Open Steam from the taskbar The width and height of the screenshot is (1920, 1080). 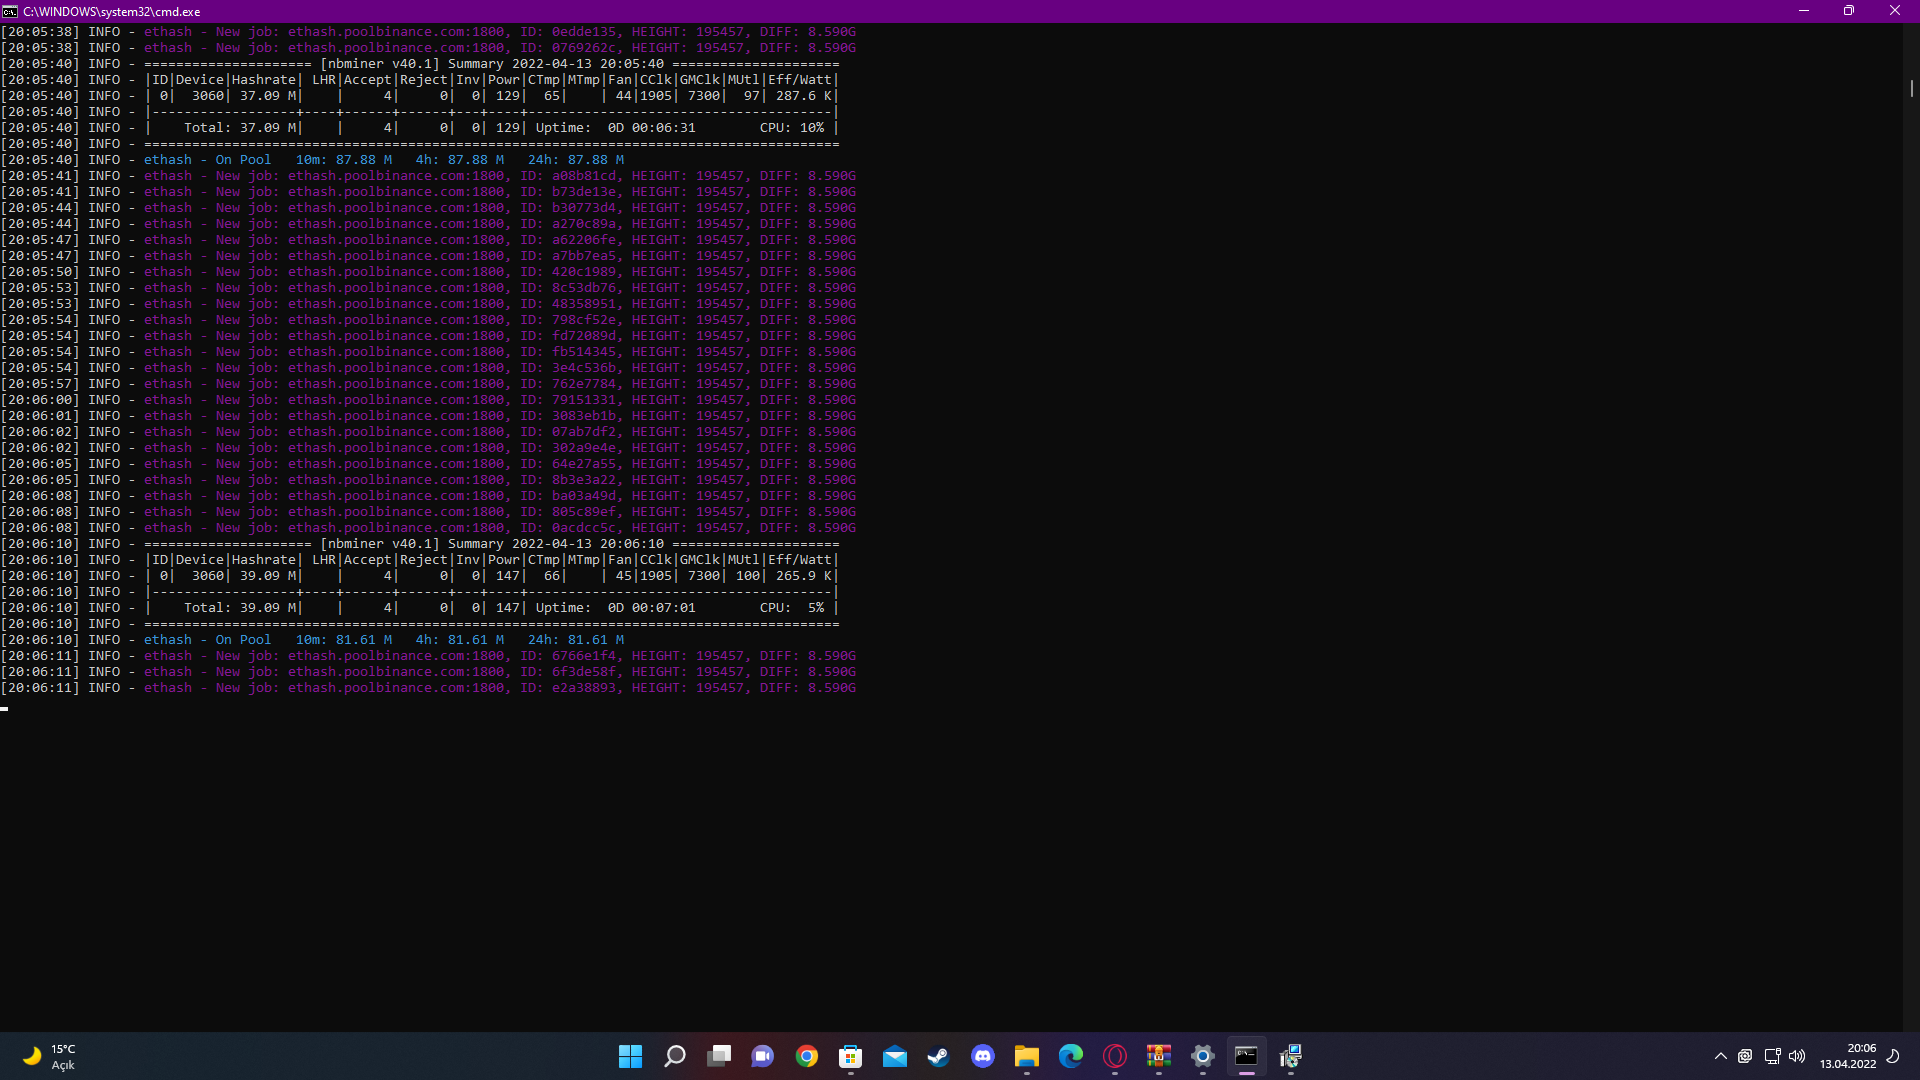point(938,1056)
